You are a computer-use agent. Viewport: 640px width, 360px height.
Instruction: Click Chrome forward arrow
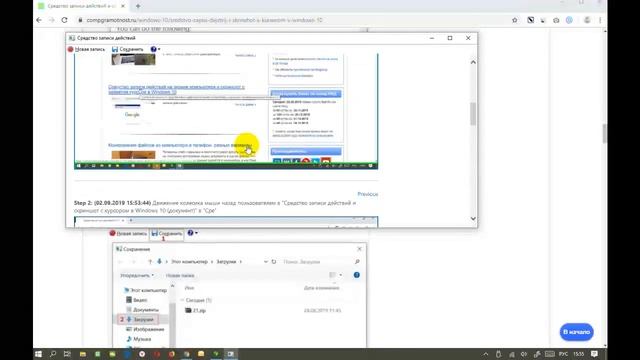click(51, 20)
